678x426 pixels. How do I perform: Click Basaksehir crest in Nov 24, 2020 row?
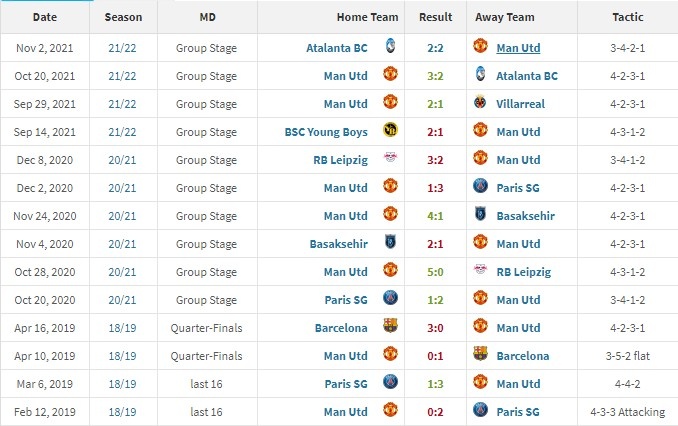pyautogui.click(x=480, y=214)
